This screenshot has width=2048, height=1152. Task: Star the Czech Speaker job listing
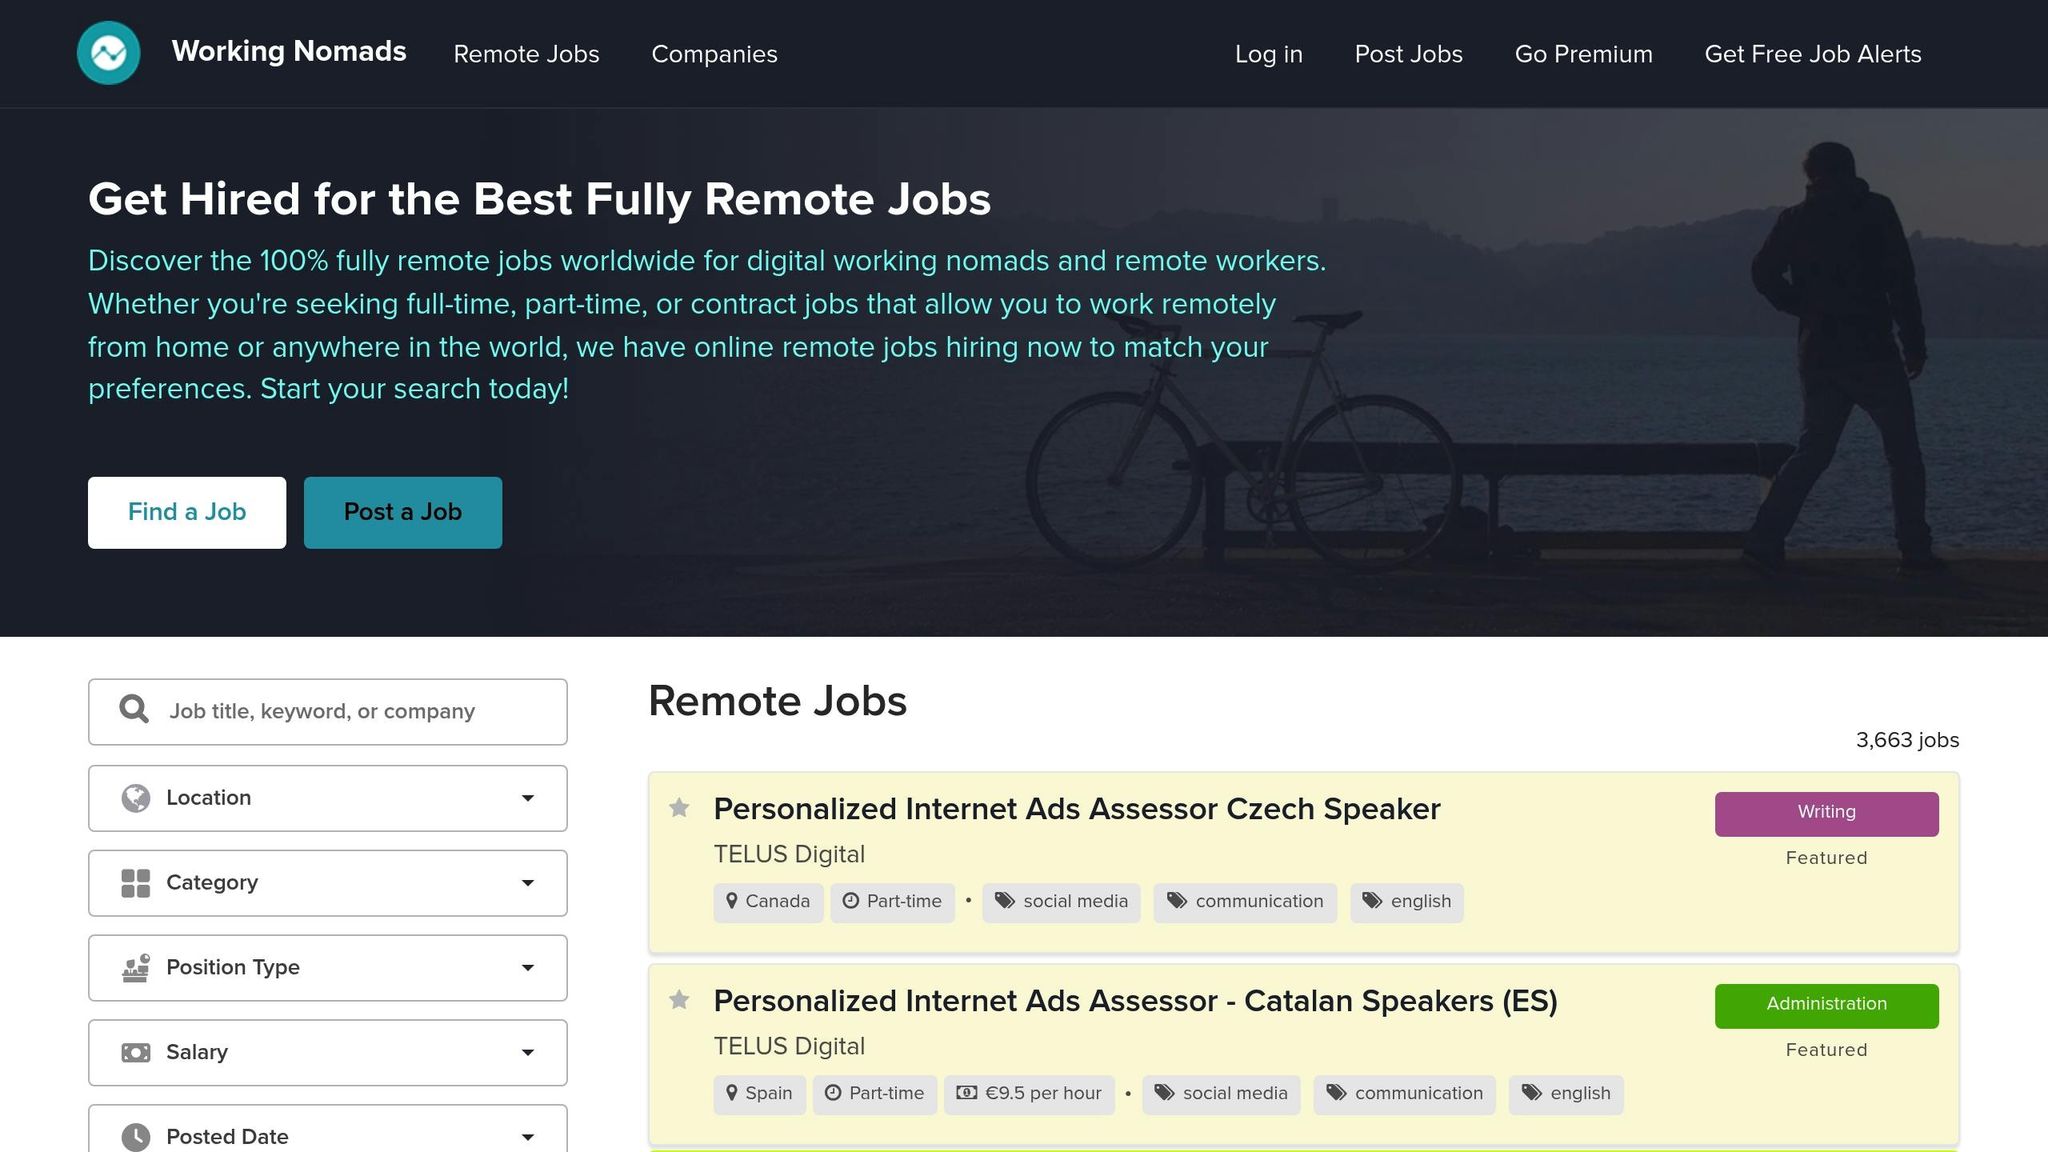coord(679,808)
